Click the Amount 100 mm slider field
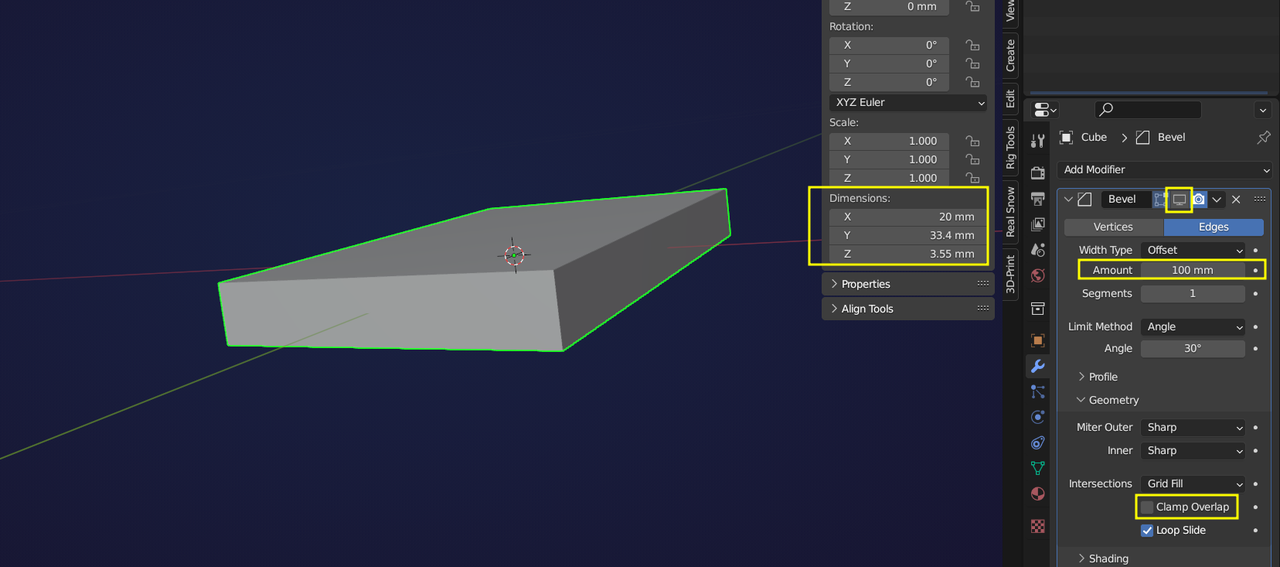Viewport: 1280px width, 567px height. point(1193,270)
